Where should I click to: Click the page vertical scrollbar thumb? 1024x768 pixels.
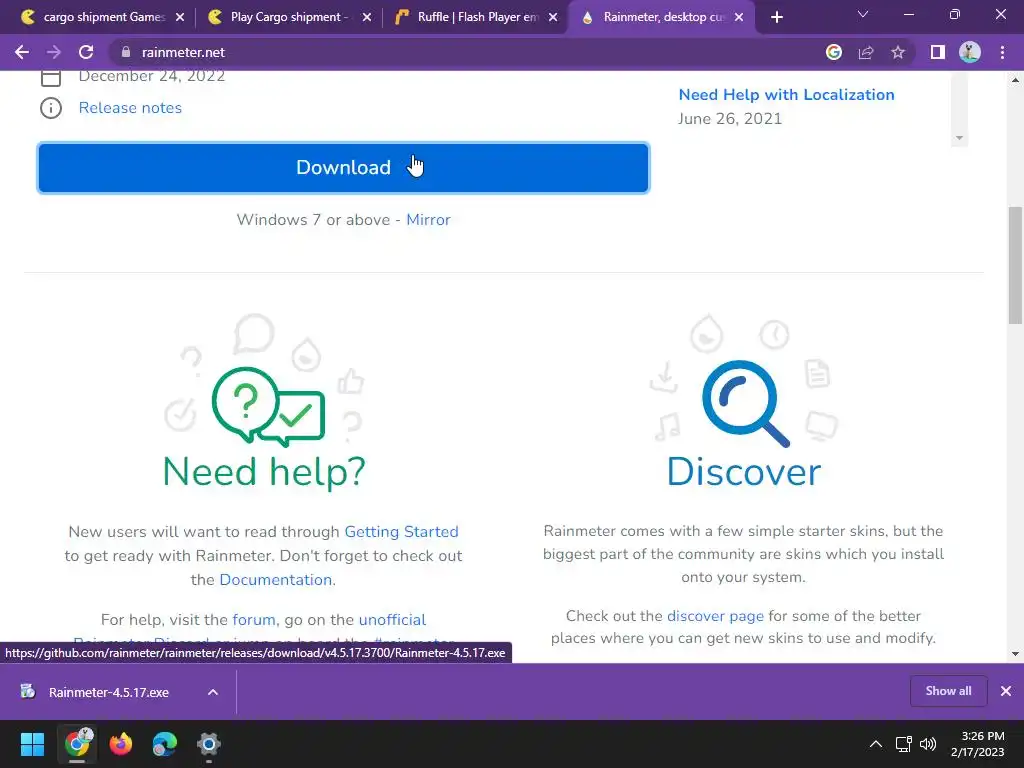click(1016, 265)
